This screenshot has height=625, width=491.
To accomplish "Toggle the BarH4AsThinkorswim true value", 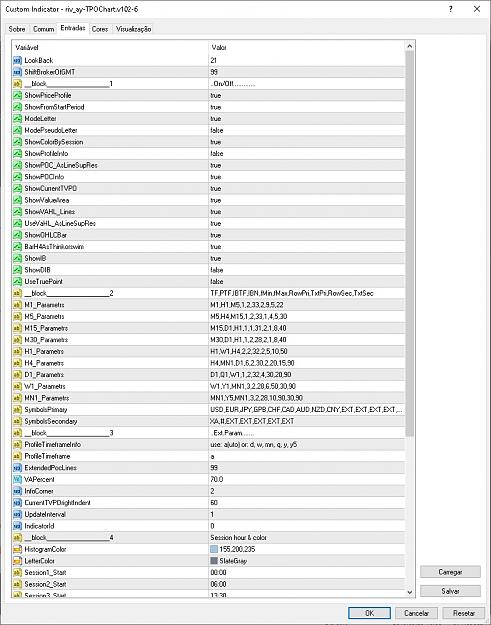I will [216, 247].
